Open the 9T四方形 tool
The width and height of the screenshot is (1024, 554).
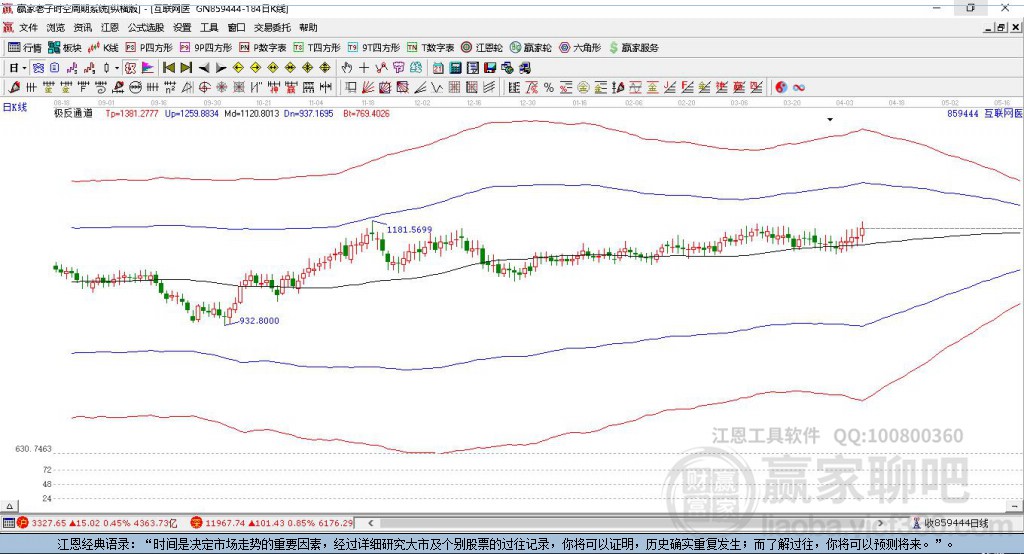click(374, 48)
